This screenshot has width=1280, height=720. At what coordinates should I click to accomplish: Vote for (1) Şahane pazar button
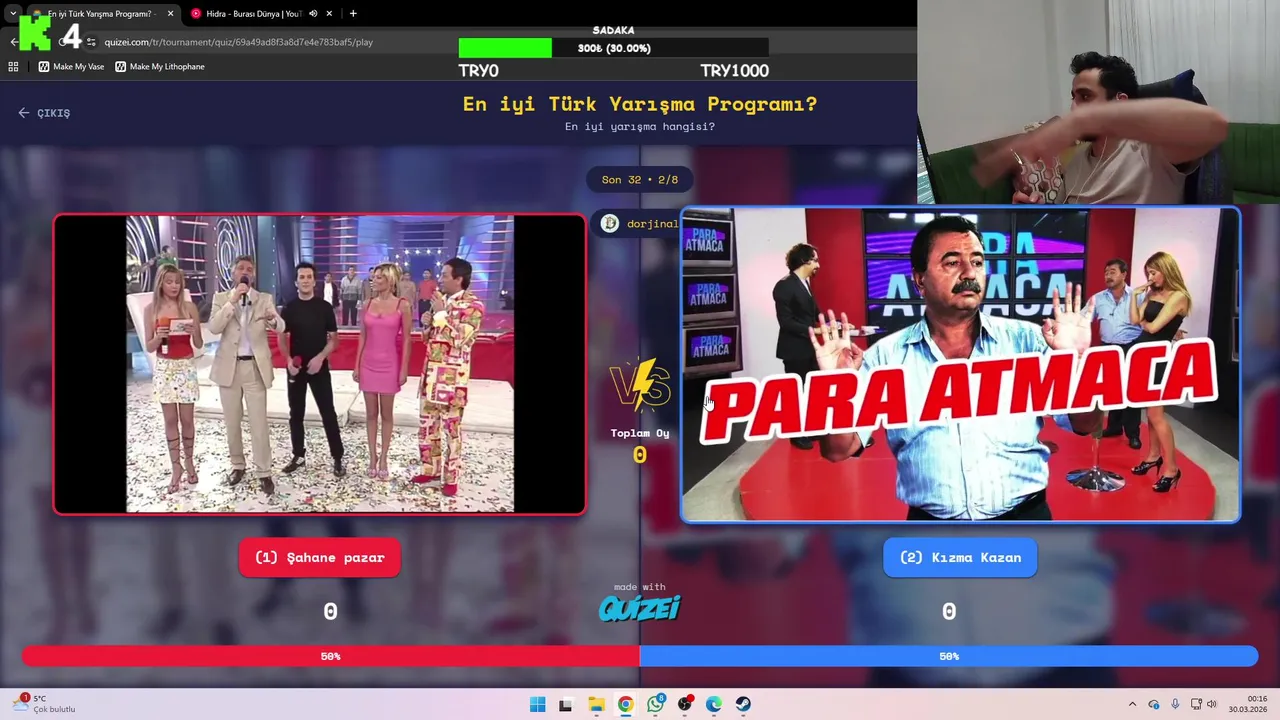(319, 558)
